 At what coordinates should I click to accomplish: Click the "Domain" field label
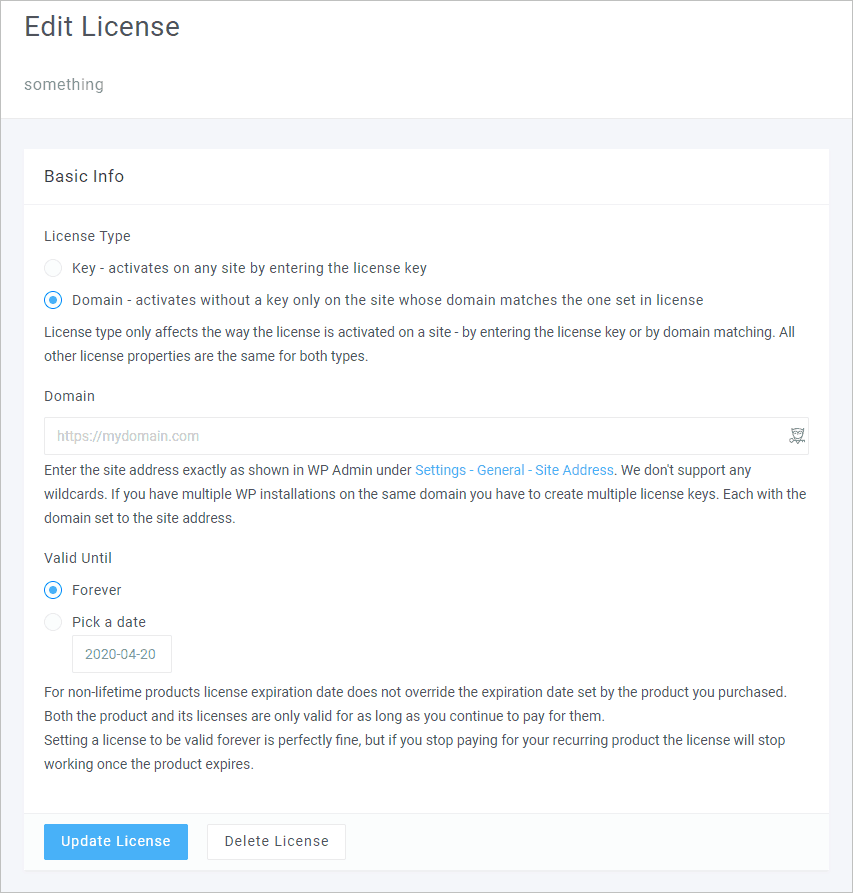[69, 396]
